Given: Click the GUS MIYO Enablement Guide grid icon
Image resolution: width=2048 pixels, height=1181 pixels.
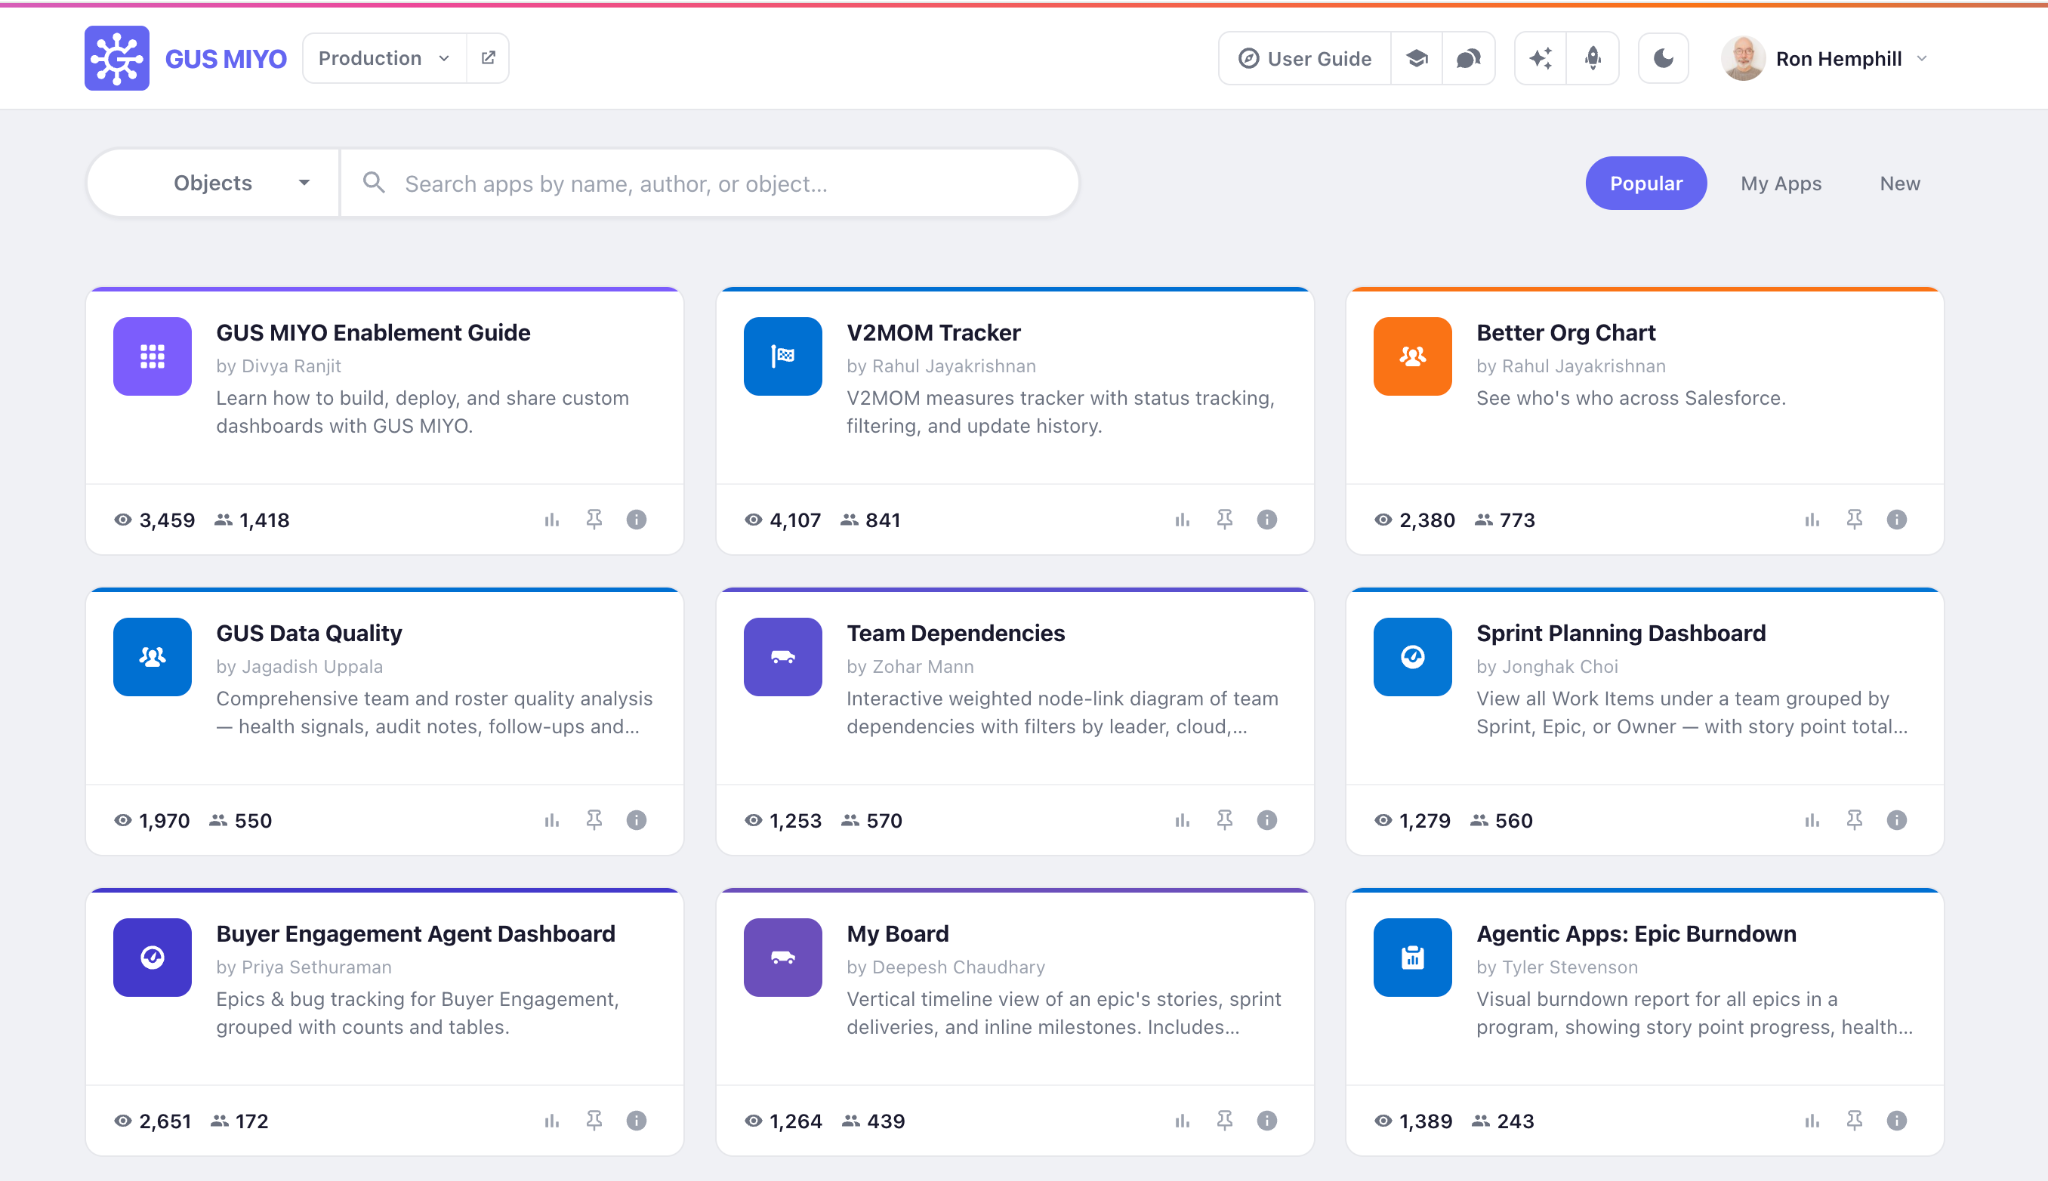Looking at the screenshot, I should coord(152,356).
